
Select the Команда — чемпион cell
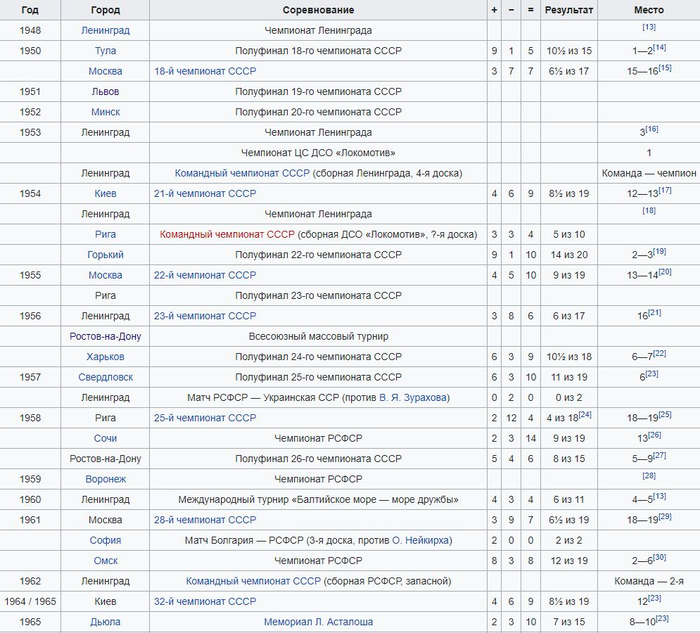point(649,173)
